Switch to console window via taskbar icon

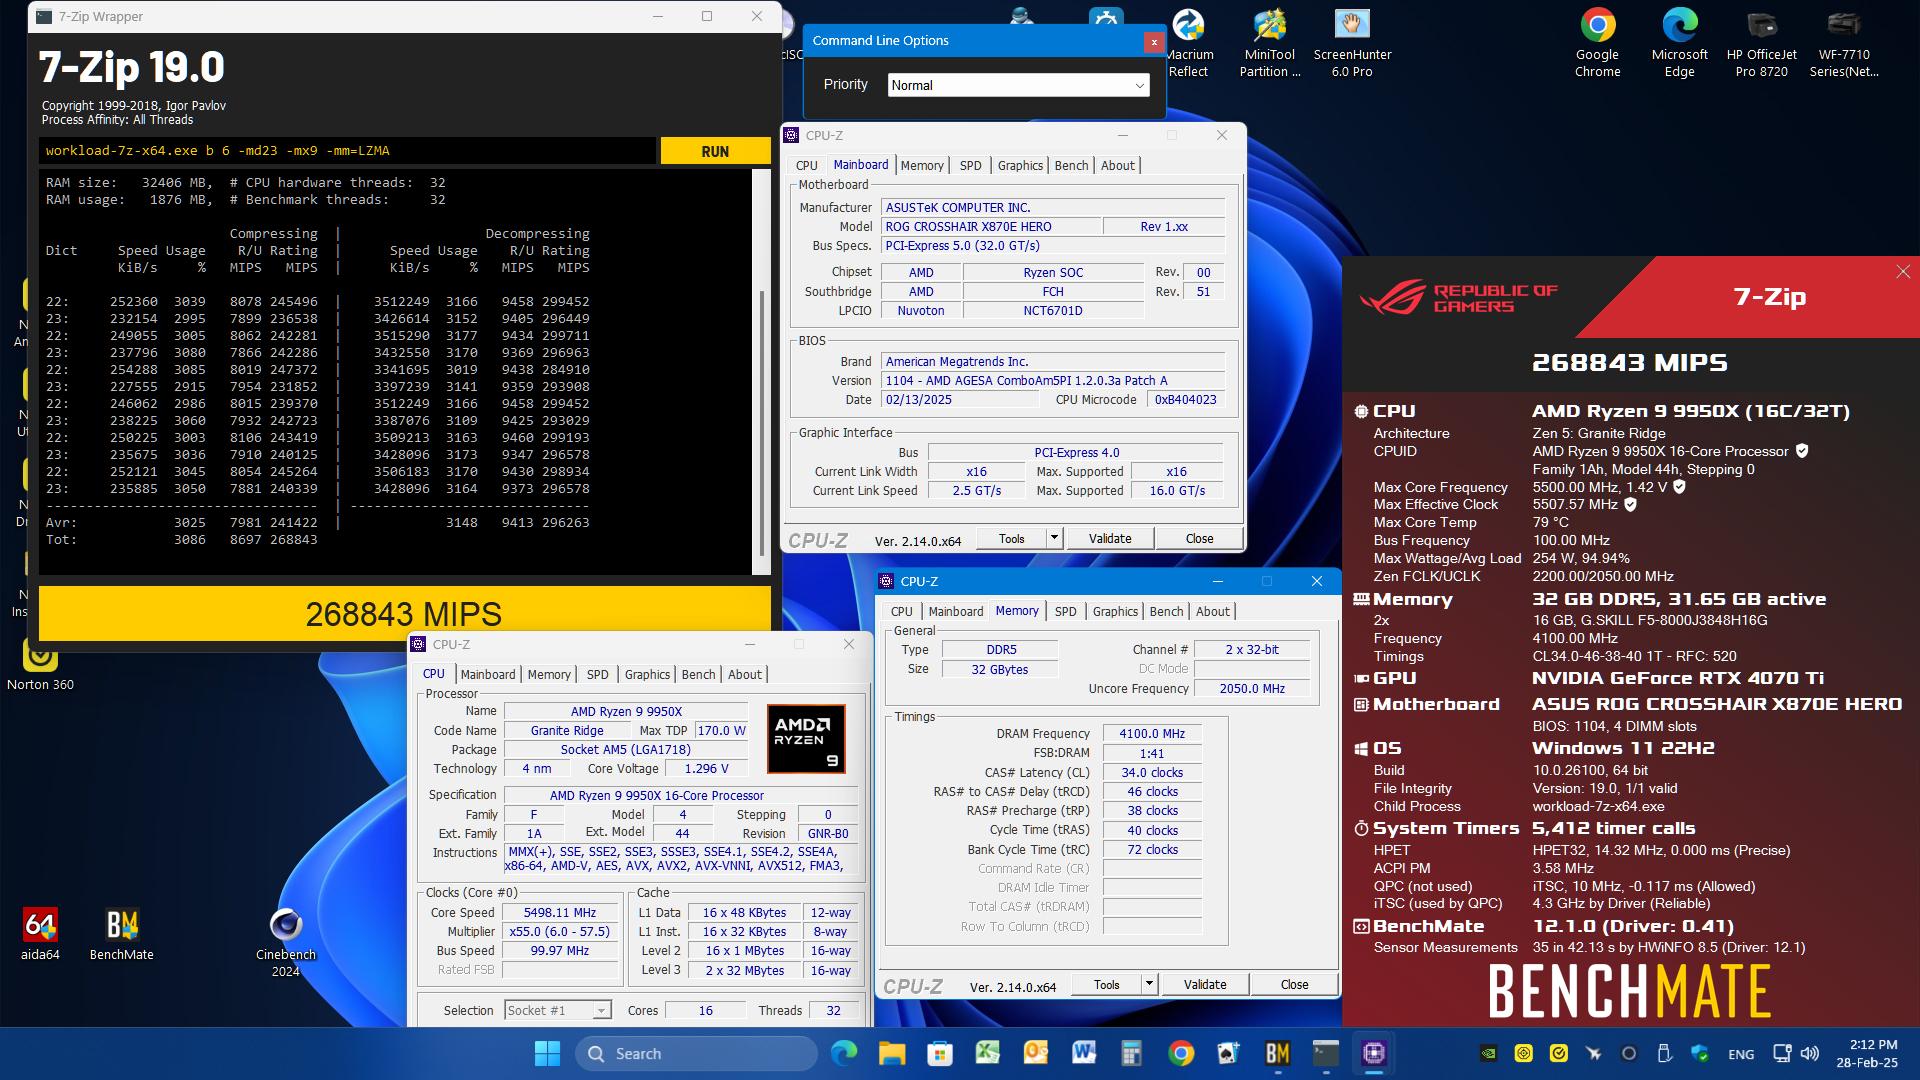coord(1325,1053)
